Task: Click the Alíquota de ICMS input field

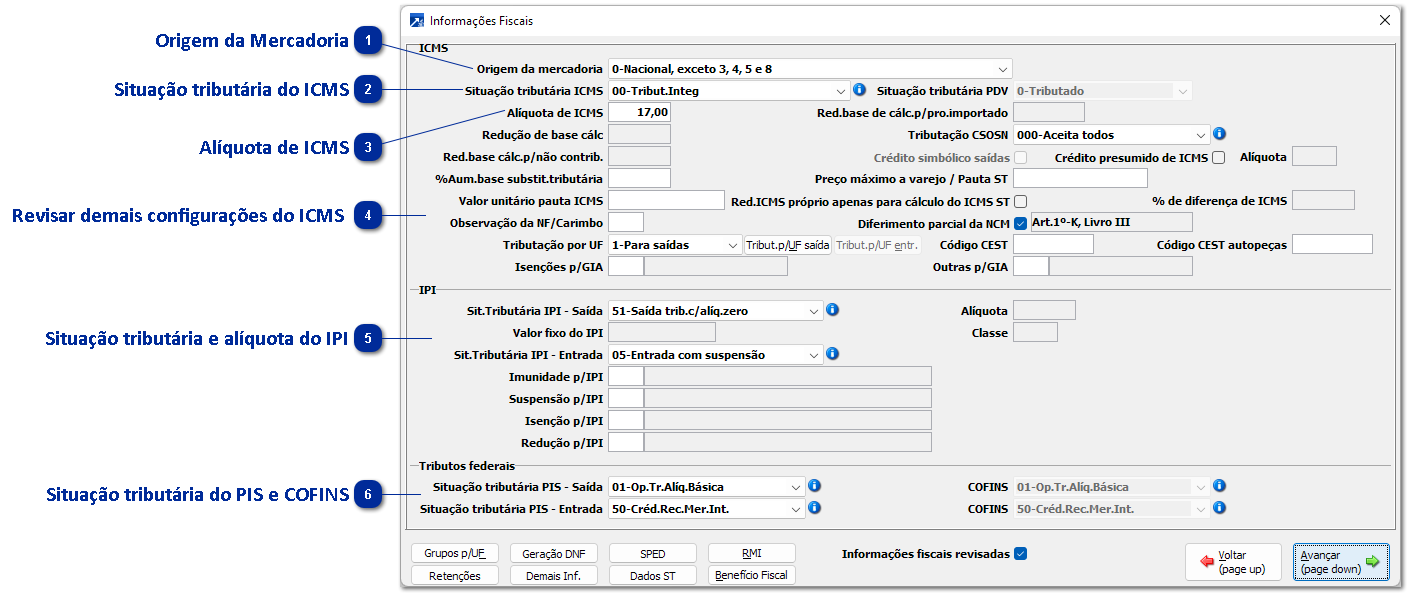Action: click(x=639, y=112)
